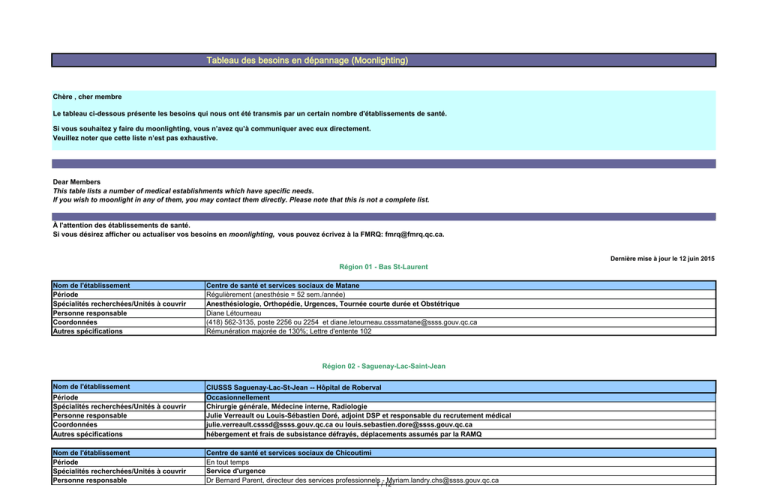
Task: Click the Région 01 - Bas St-Laurent heading
Action: click(386, 268)
